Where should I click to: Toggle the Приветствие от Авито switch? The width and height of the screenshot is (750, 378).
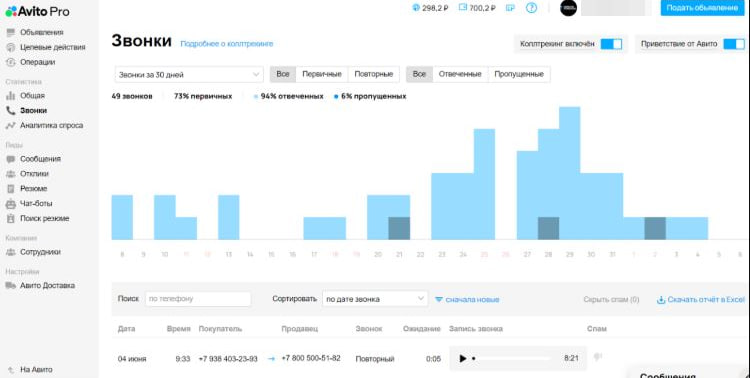click(734, 44)
